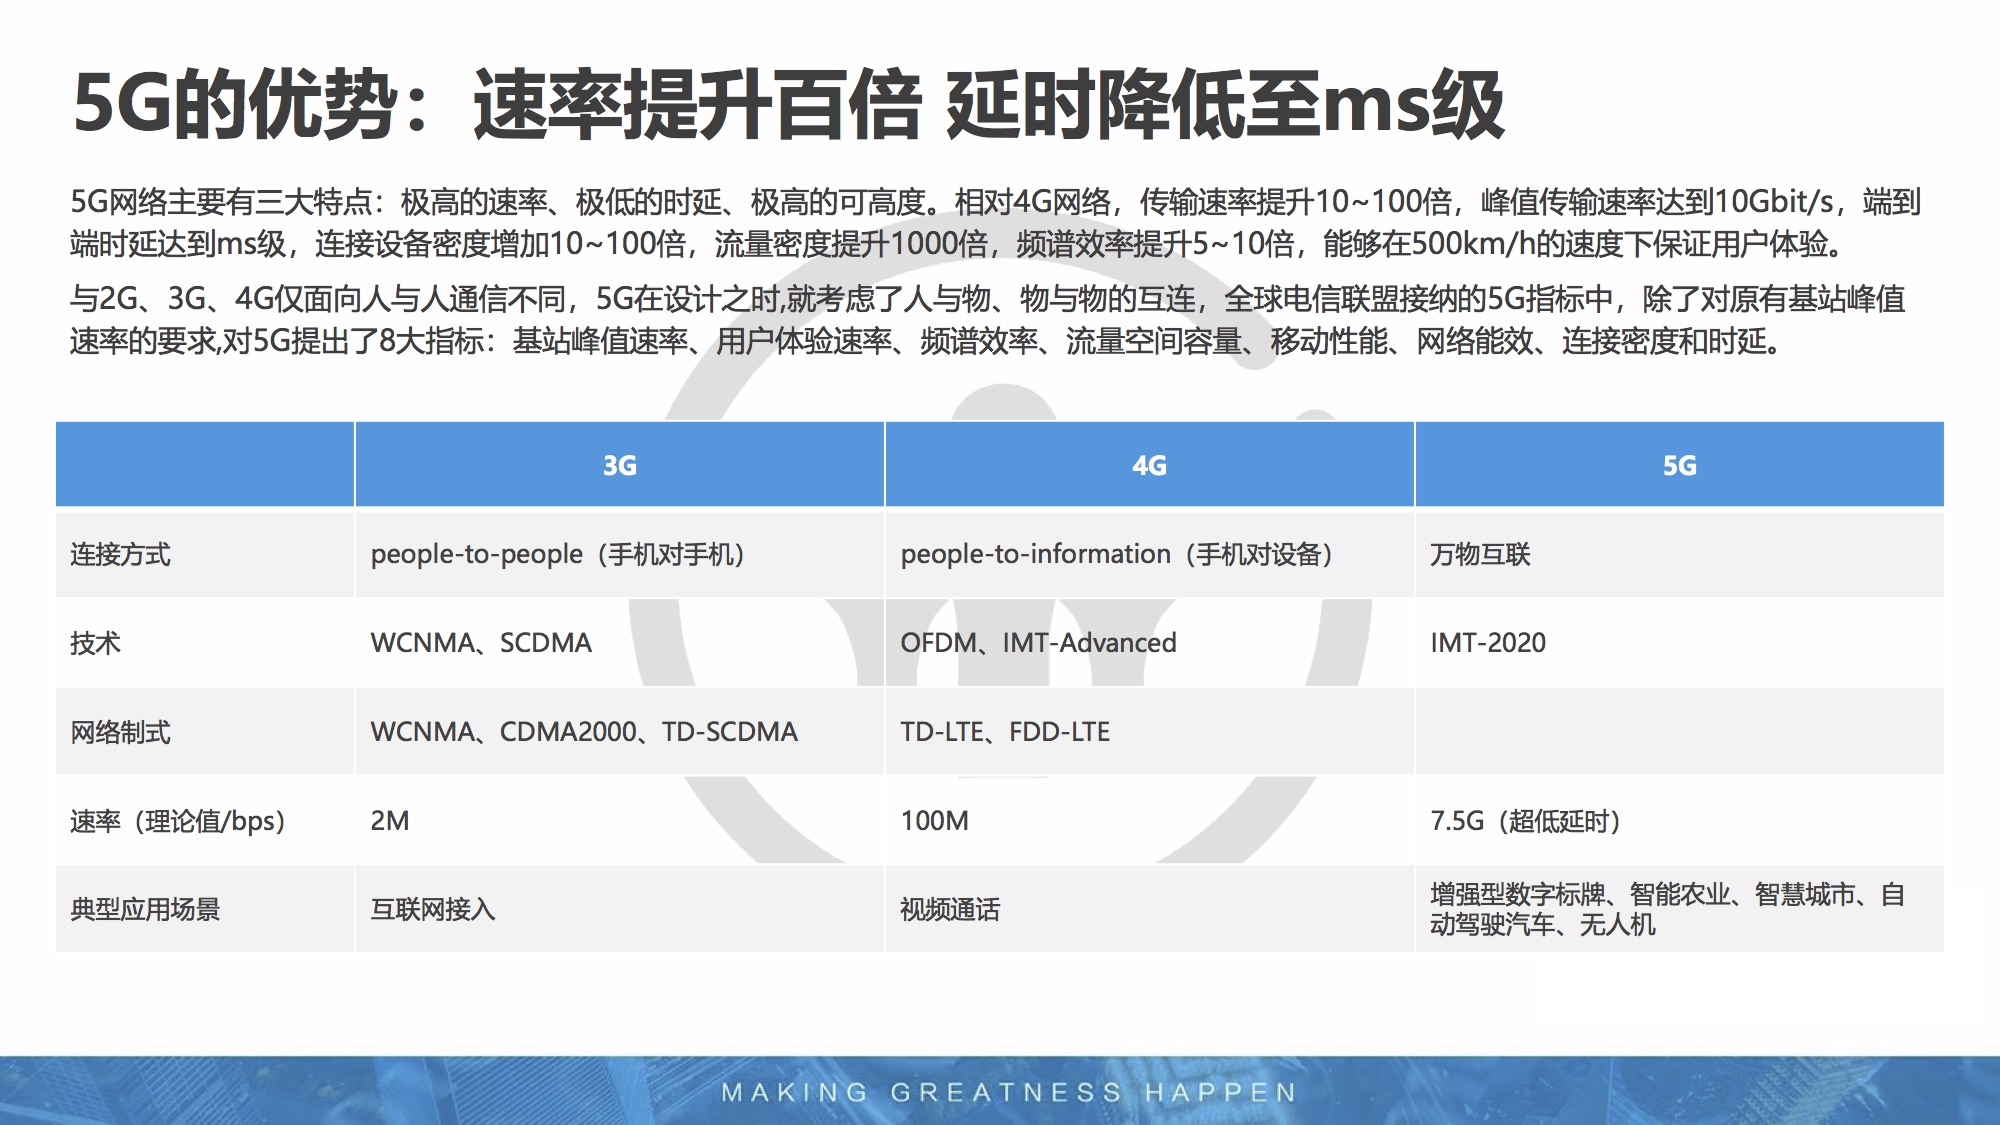Click the IMT-2020 technology cell
Screen dimensions: 2000x1125
[x=1488, y=643]
